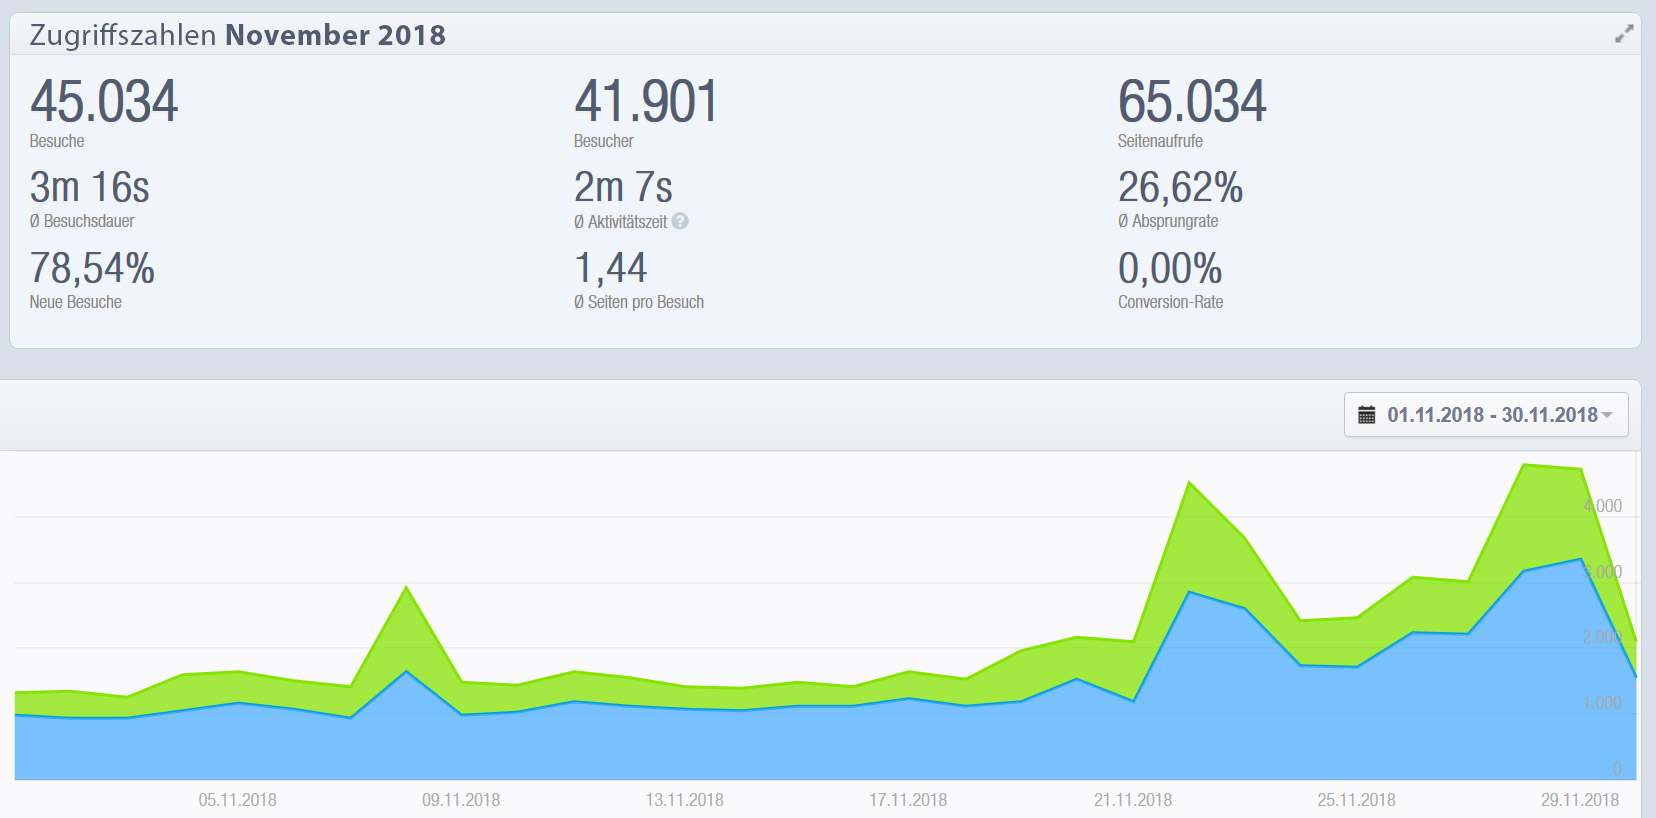Select the 45.034 Besuche figure
Screen dimensions: 1656x818
coord(104,102)
